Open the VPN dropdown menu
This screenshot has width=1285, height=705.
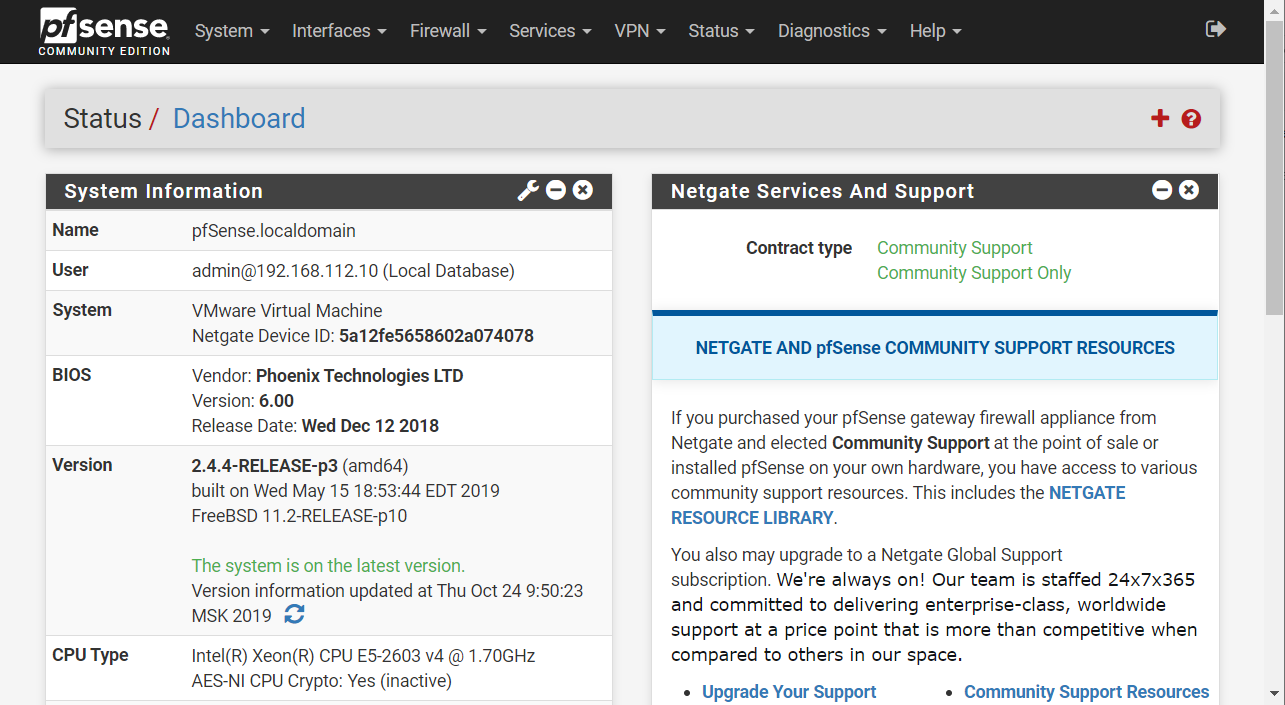(640, 31)
